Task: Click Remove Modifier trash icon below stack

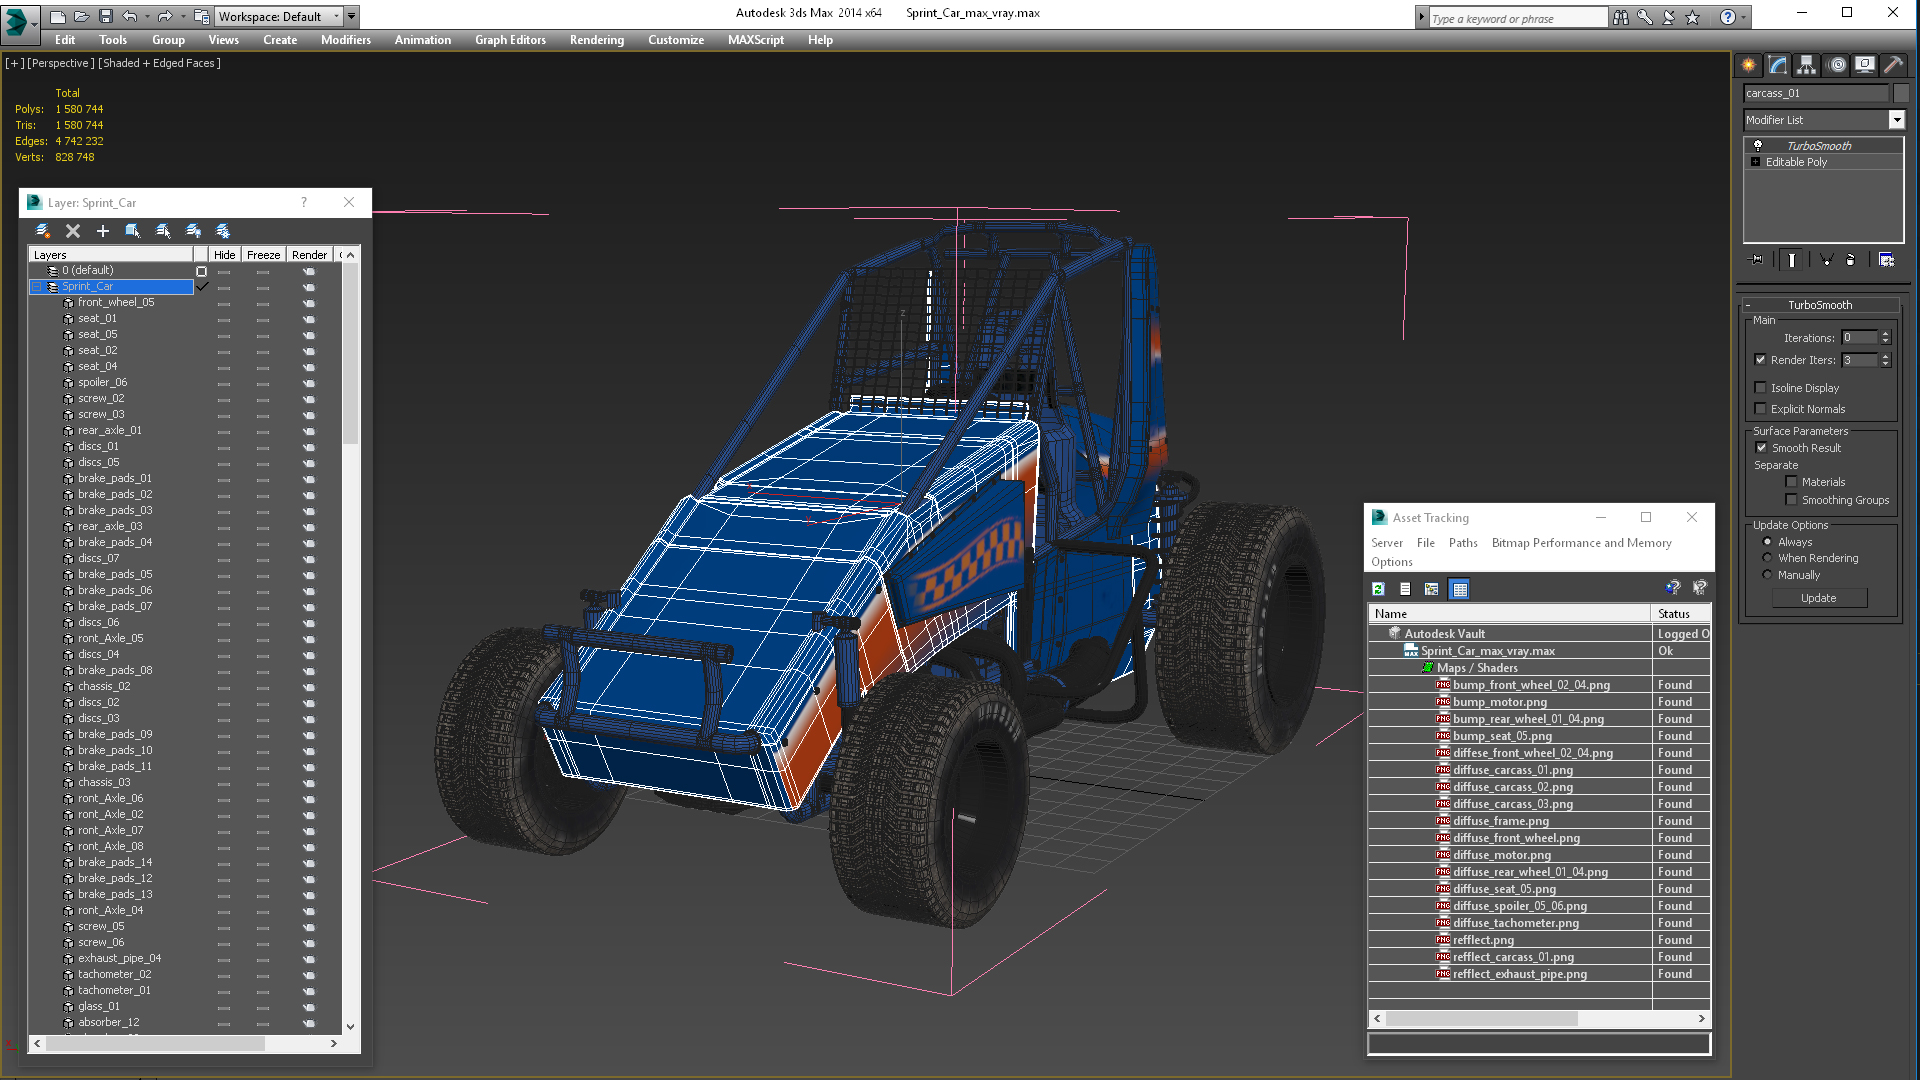Action: point(1850,260)
